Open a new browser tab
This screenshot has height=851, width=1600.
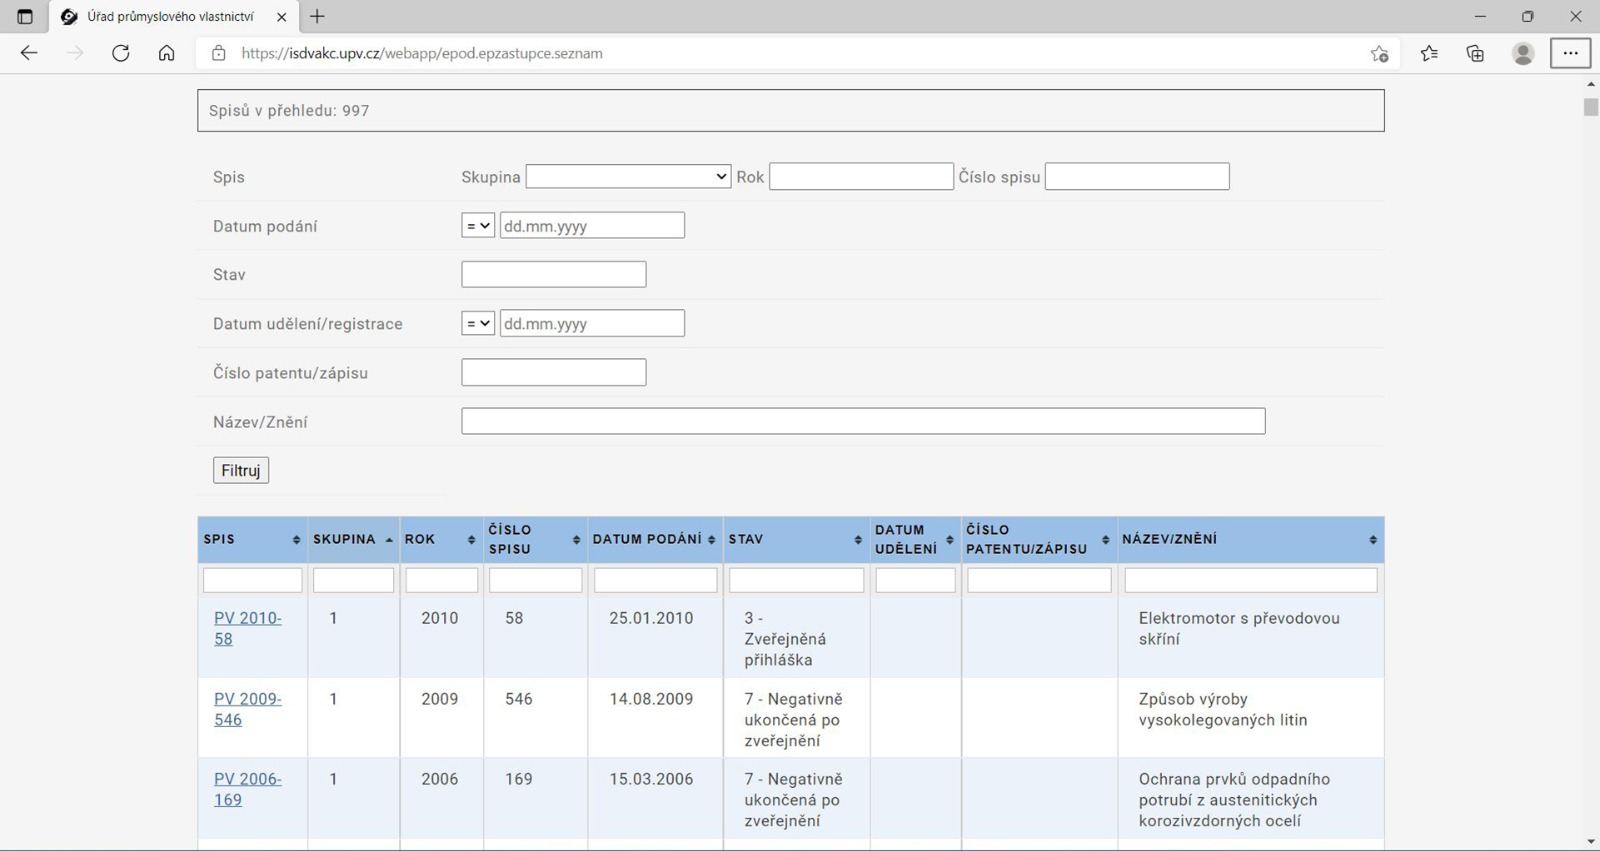point(317,16)
